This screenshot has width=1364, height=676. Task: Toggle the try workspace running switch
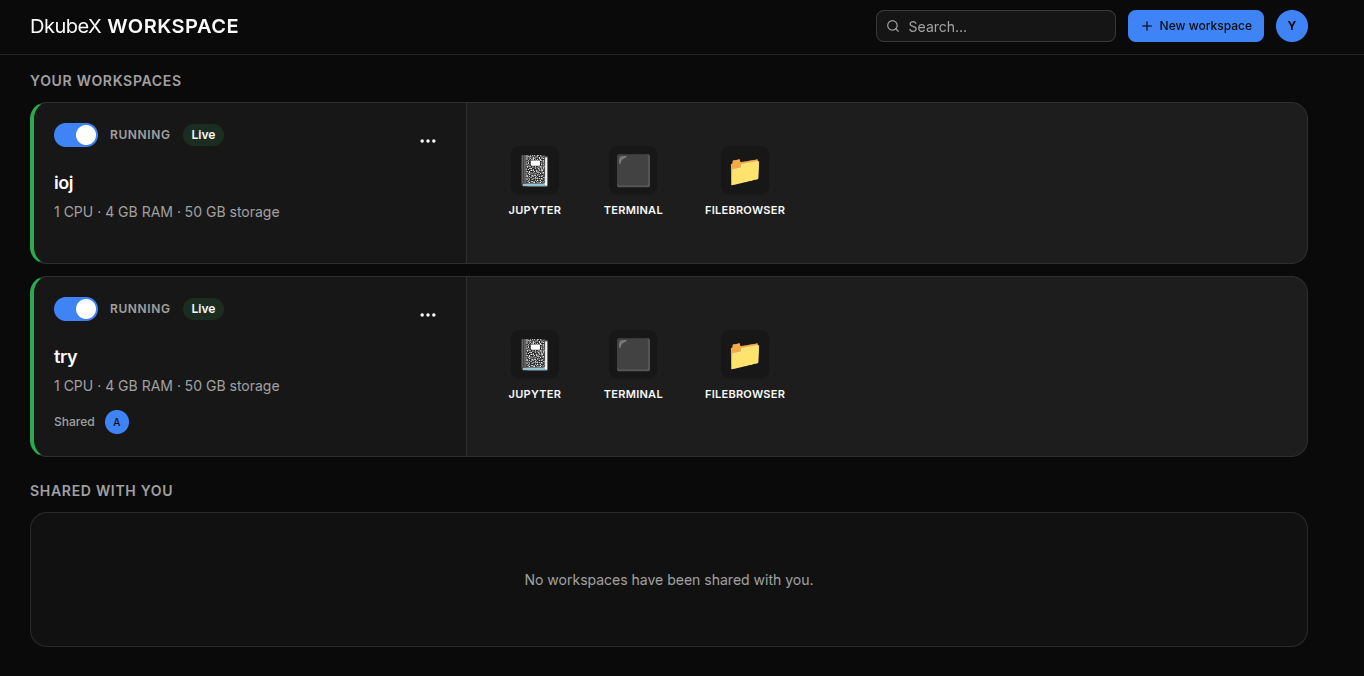(x=76, y=309)
